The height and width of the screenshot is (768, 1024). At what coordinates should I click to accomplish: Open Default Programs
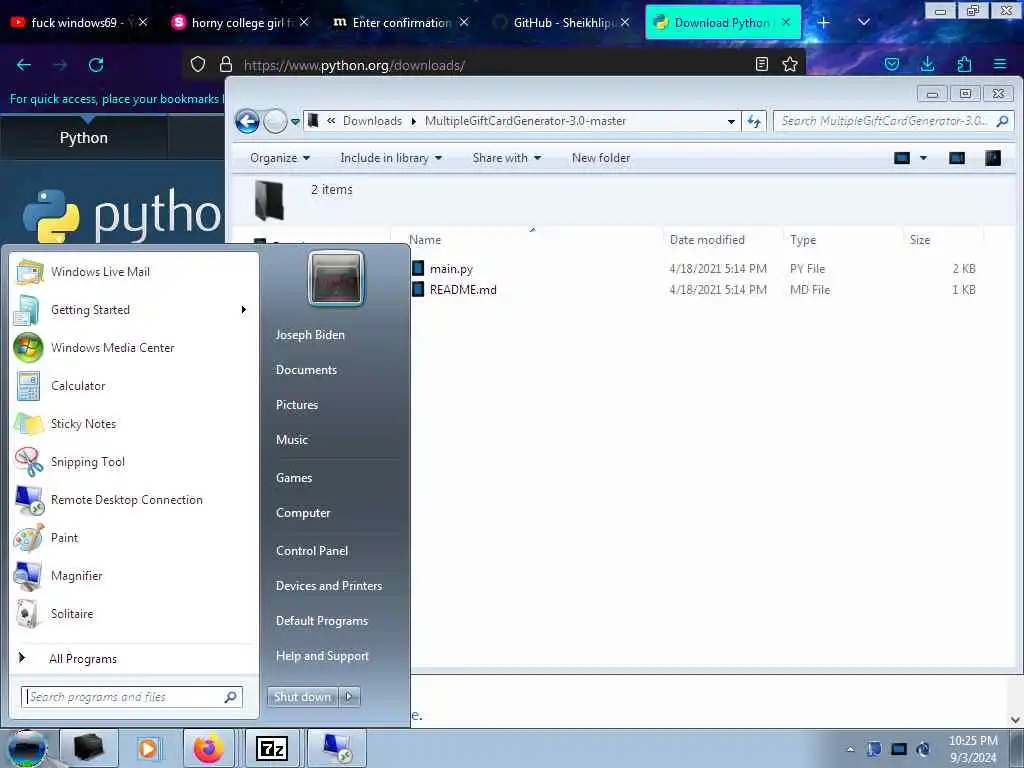tap(322, 620)
